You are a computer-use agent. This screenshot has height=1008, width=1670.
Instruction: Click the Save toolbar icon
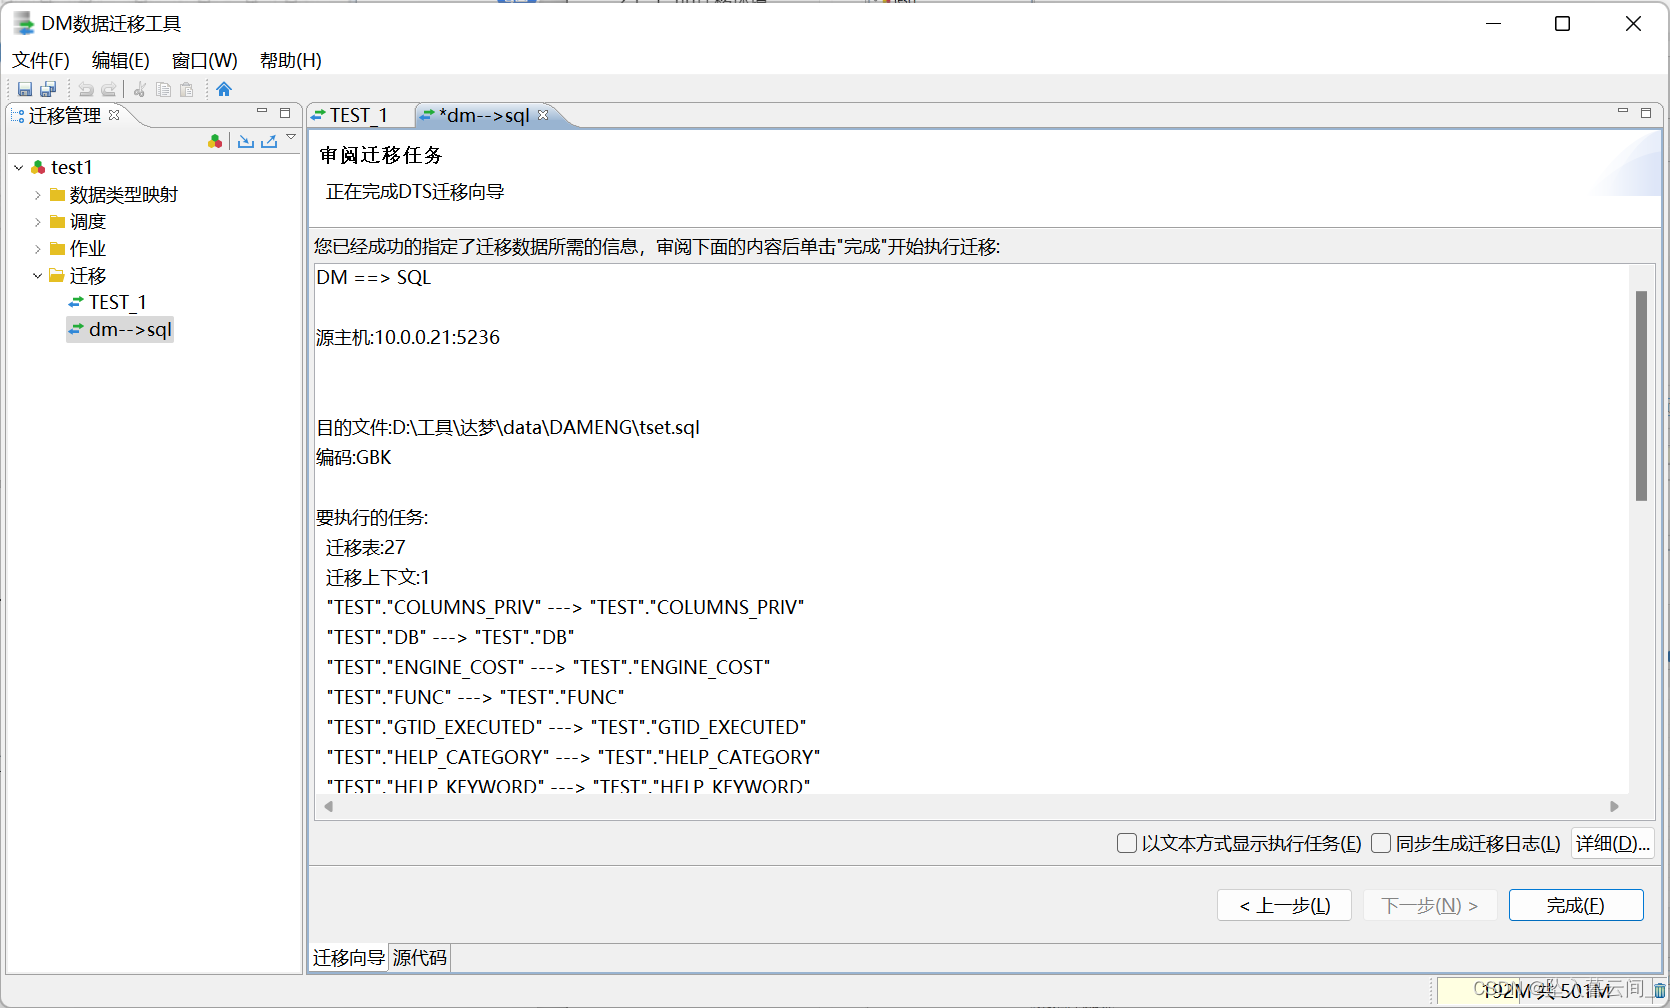pyautogui.click(x=24, y=89)
